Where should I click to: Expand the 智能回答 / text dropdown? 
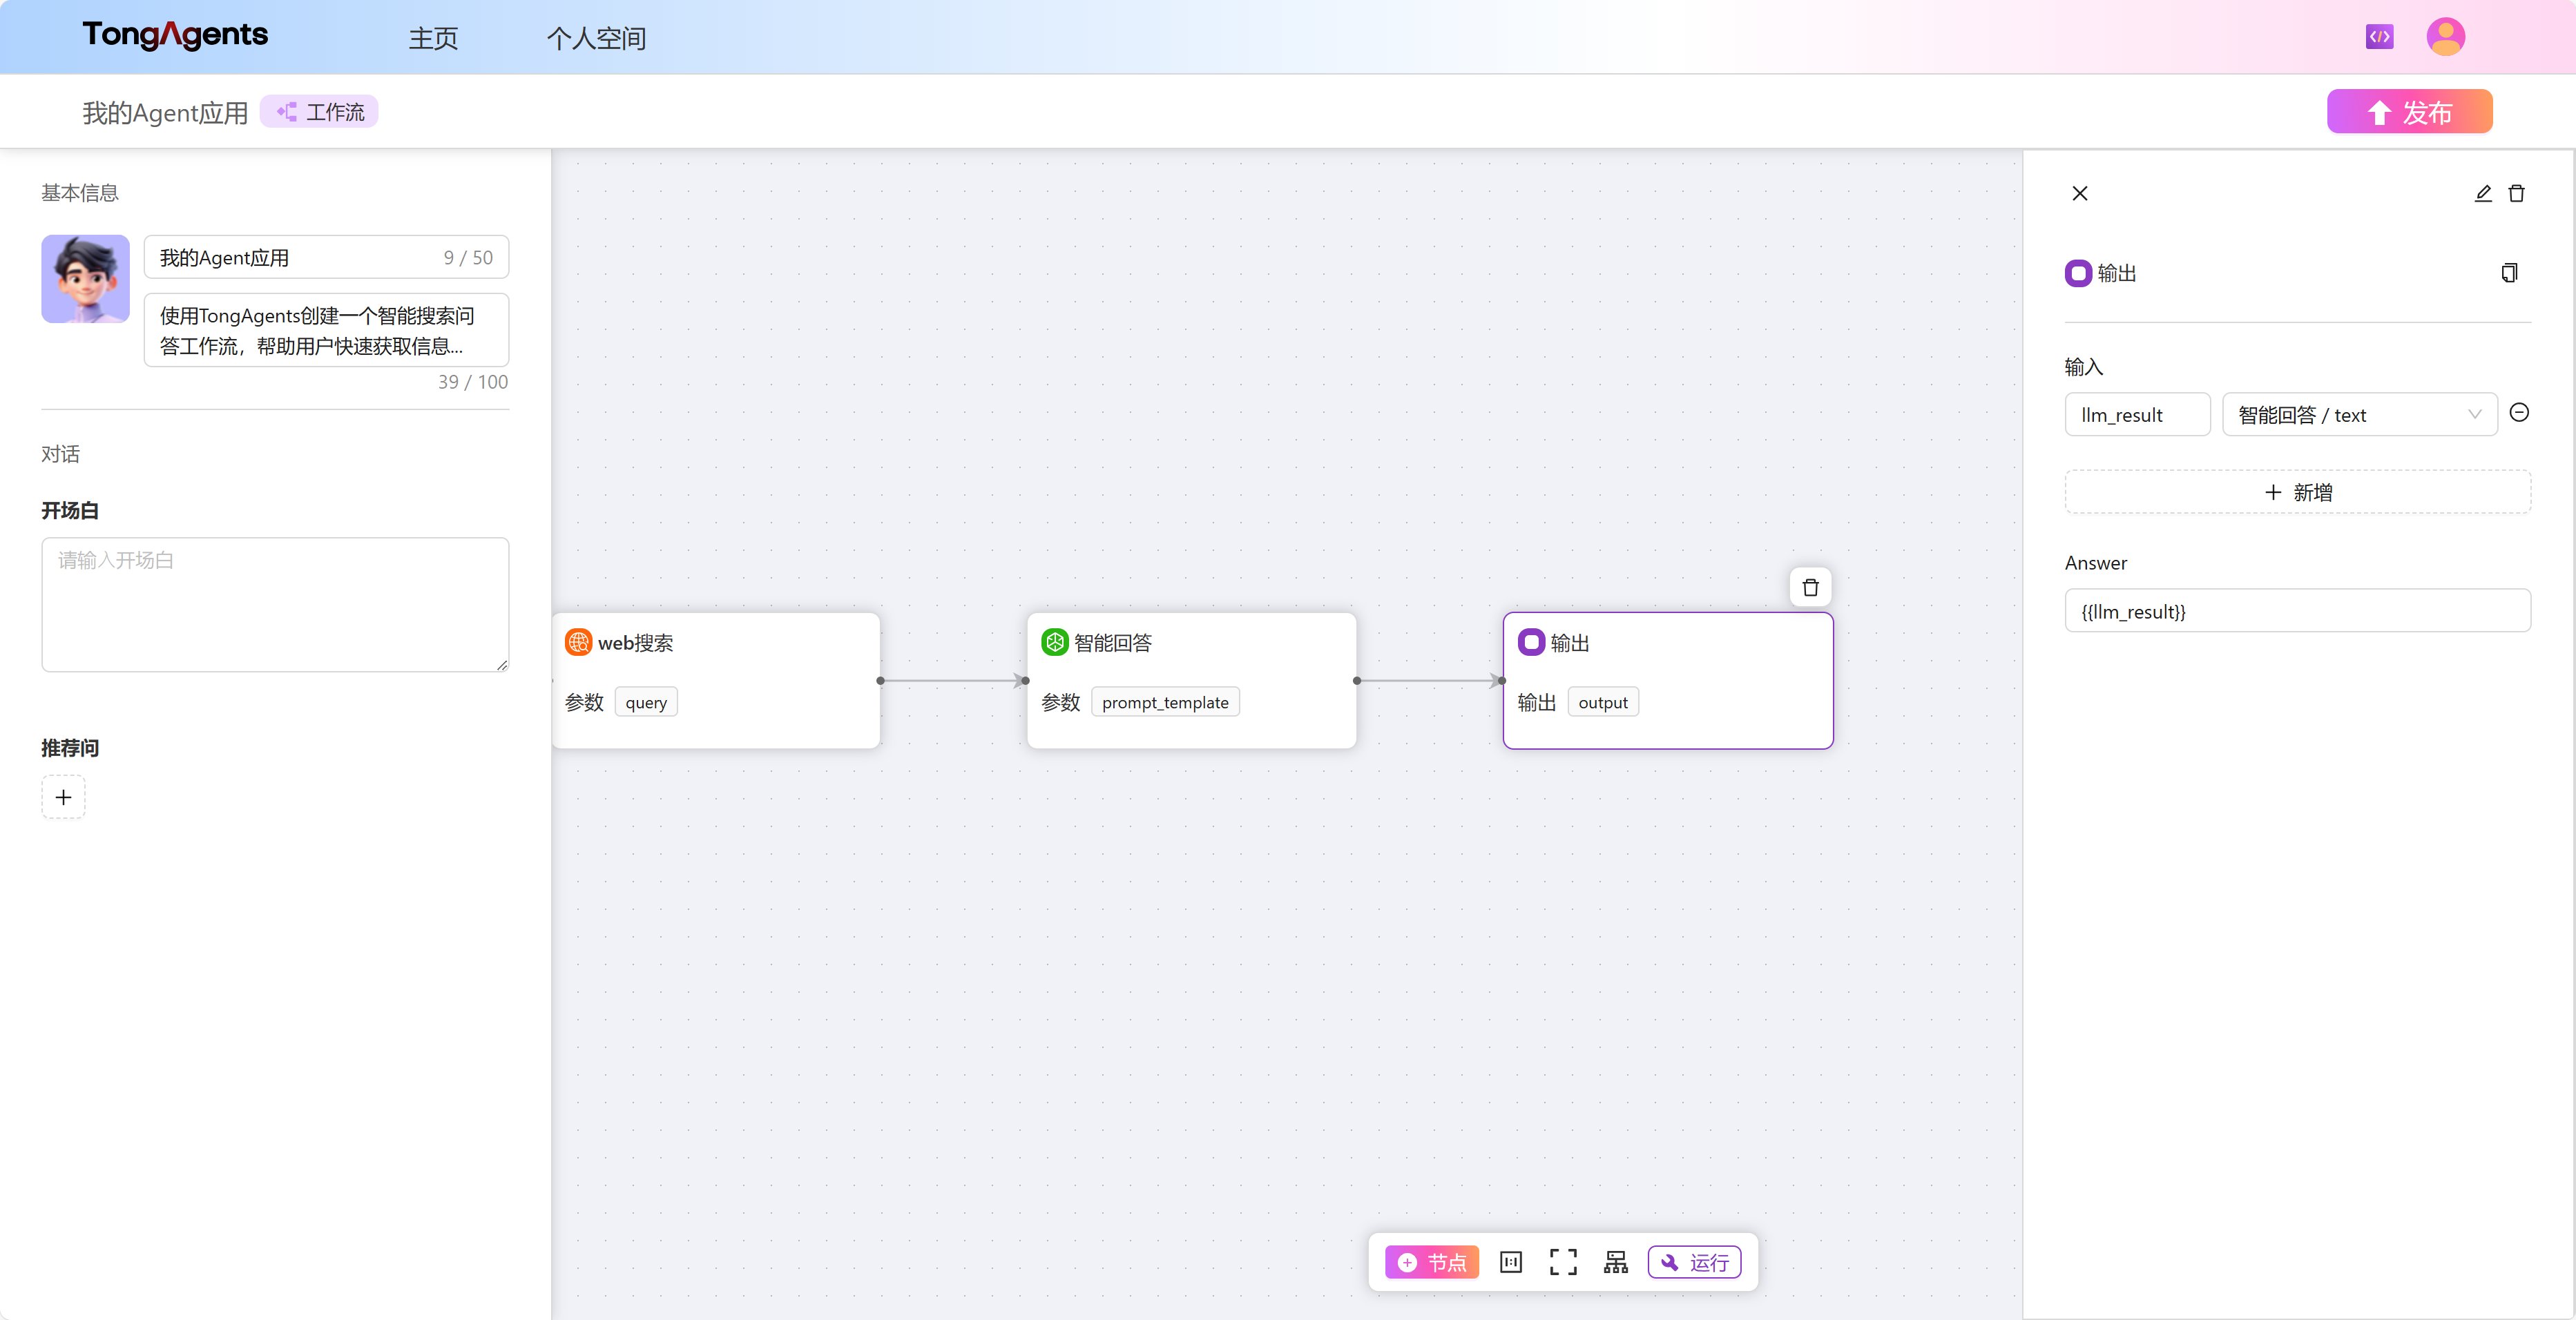[2359, 415]
